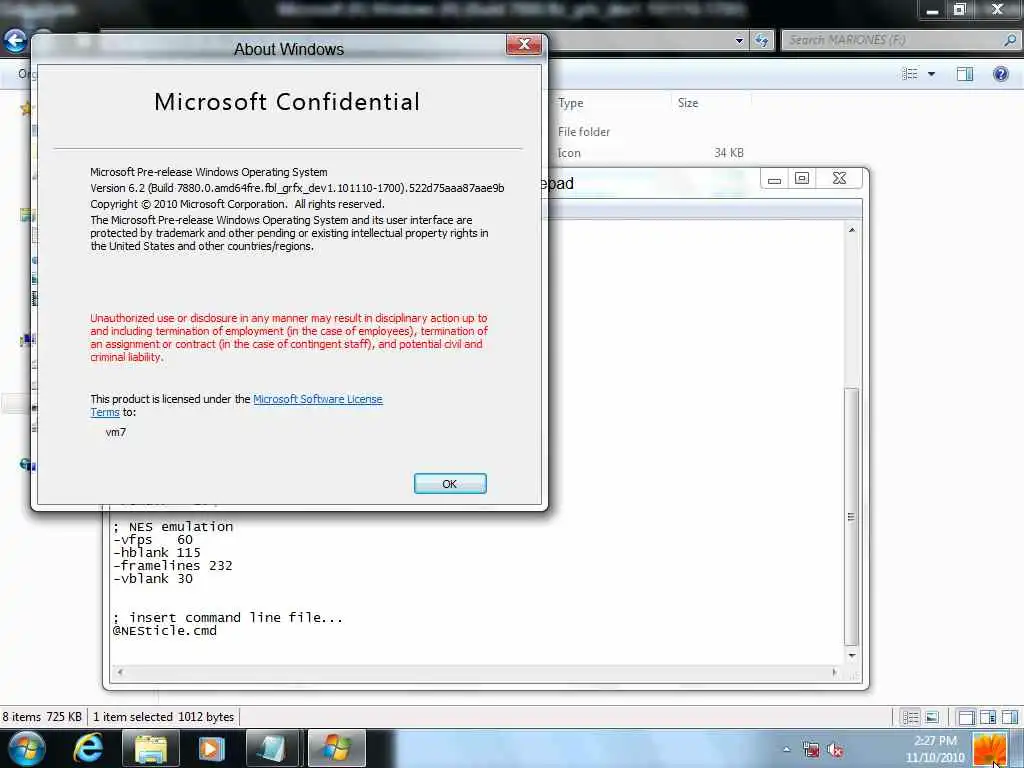Select the 'File folder' type entry

coord(584,131)
